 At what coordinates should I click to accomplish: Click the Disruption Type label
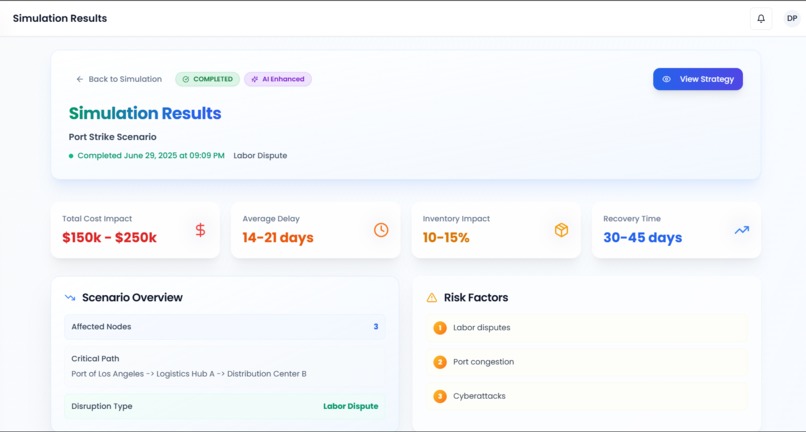102,406
